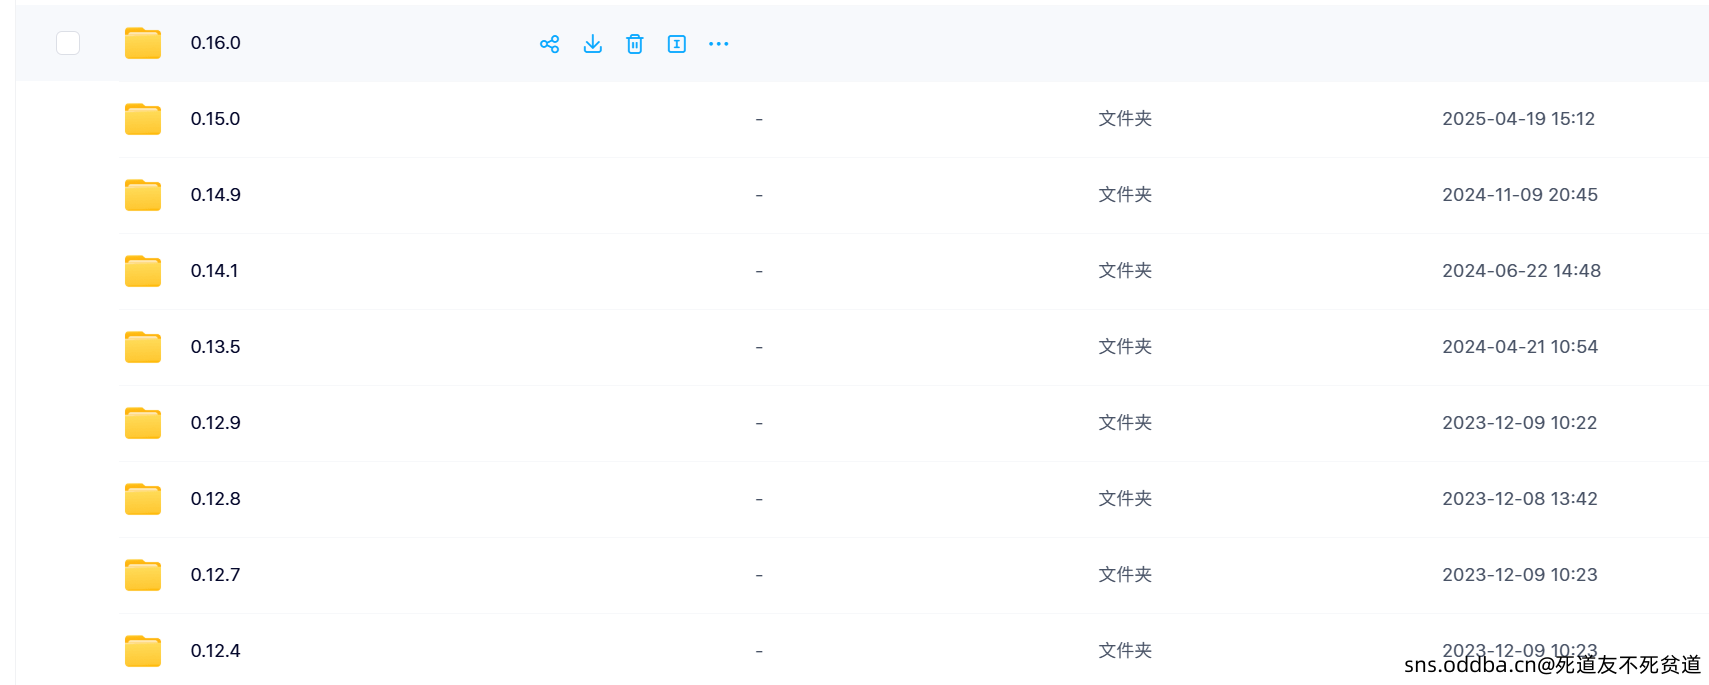
Task: Open folder 0.12.7
Action: click(x=216, y=575)
